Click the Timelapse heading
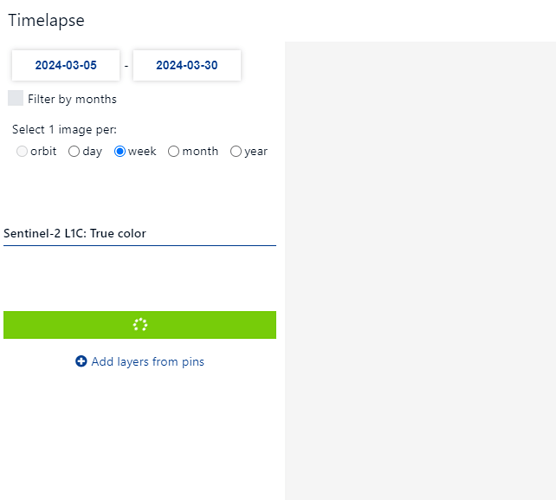Image resolution: width=556 pixels, height=500 pixels. [46, 21]
